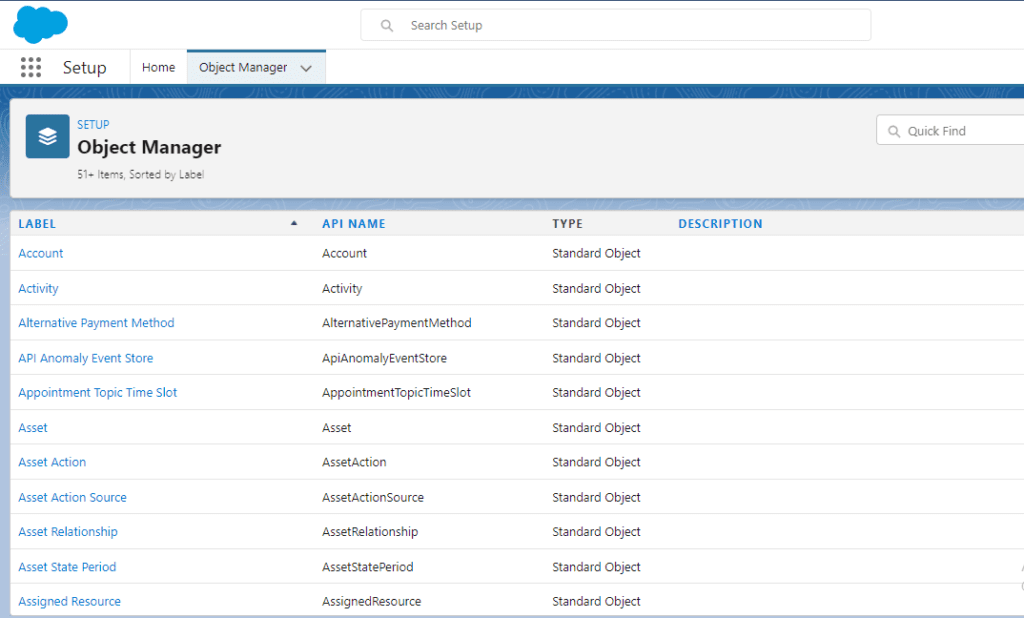Open the Asset State Period object link

(x=67, y=567)
